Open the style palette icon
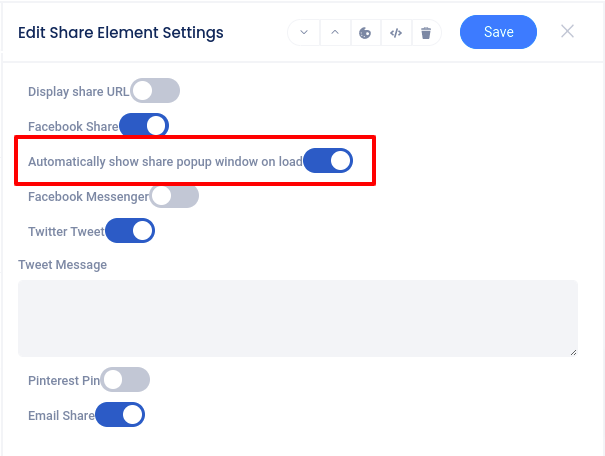Image resolution: width=605 pixels, height=456 pixels. (365, 32)
